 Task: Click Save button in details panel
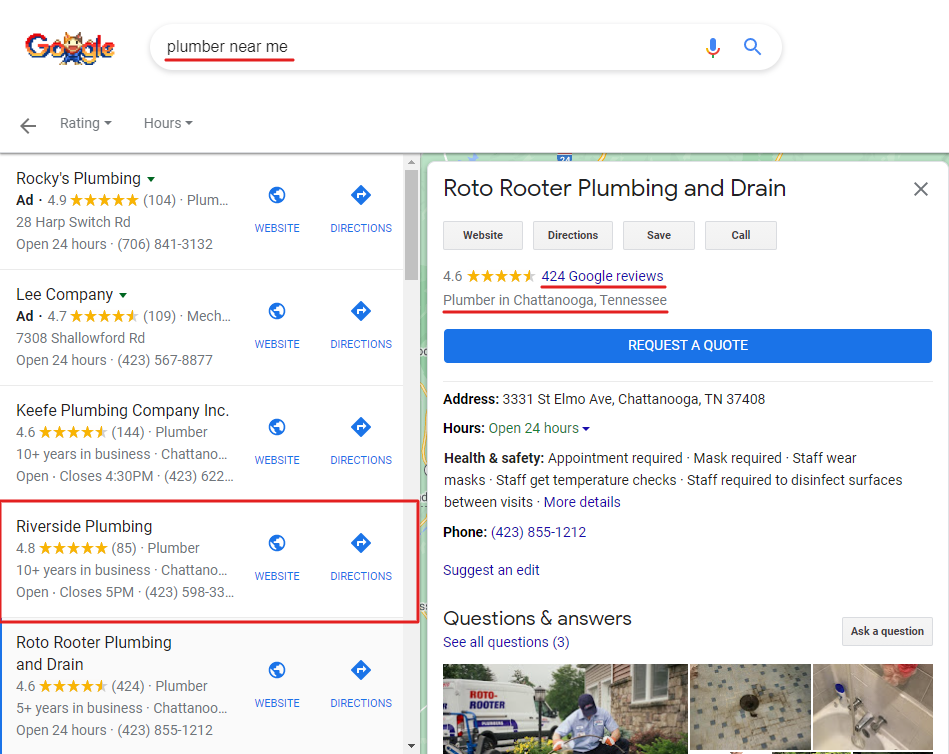pos(658,235)
